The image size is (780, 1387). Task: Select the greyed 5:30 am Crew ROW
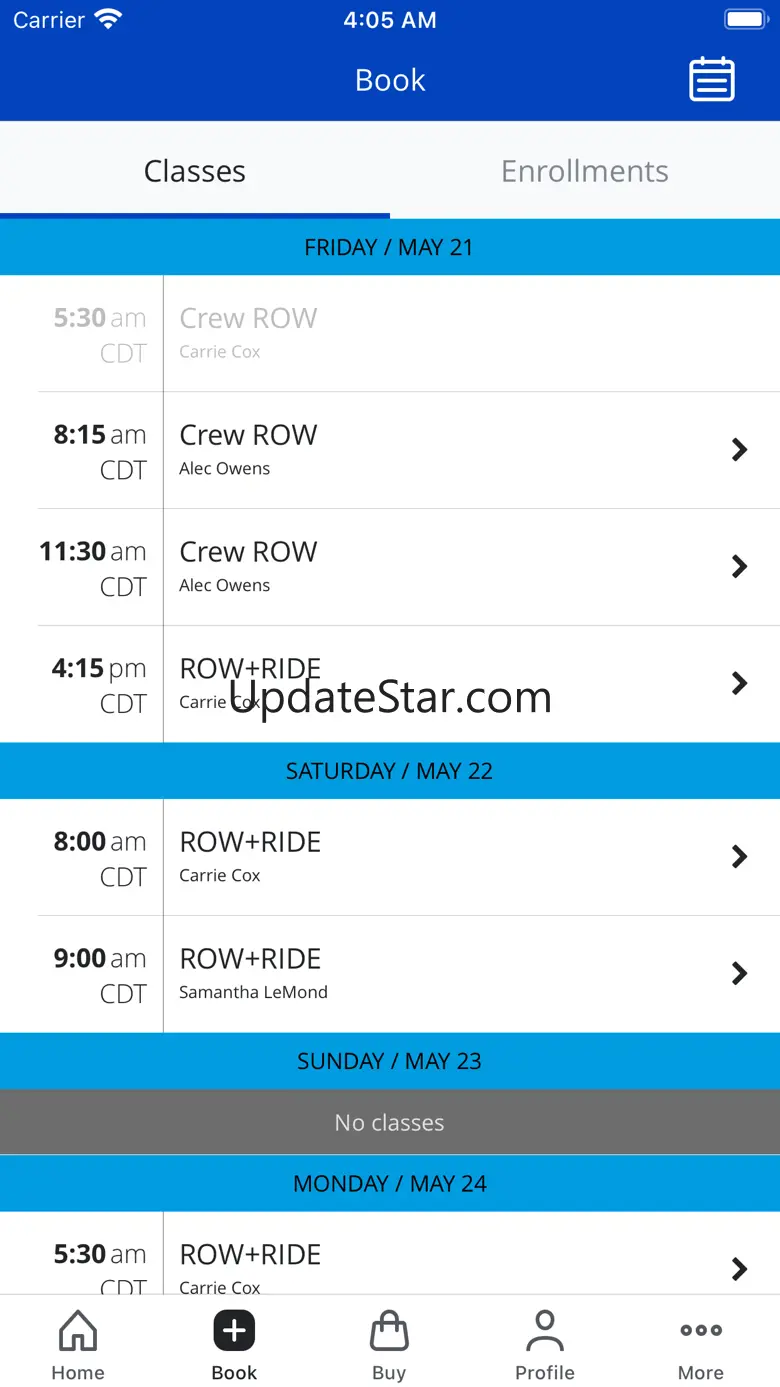[x=390, y=334]
